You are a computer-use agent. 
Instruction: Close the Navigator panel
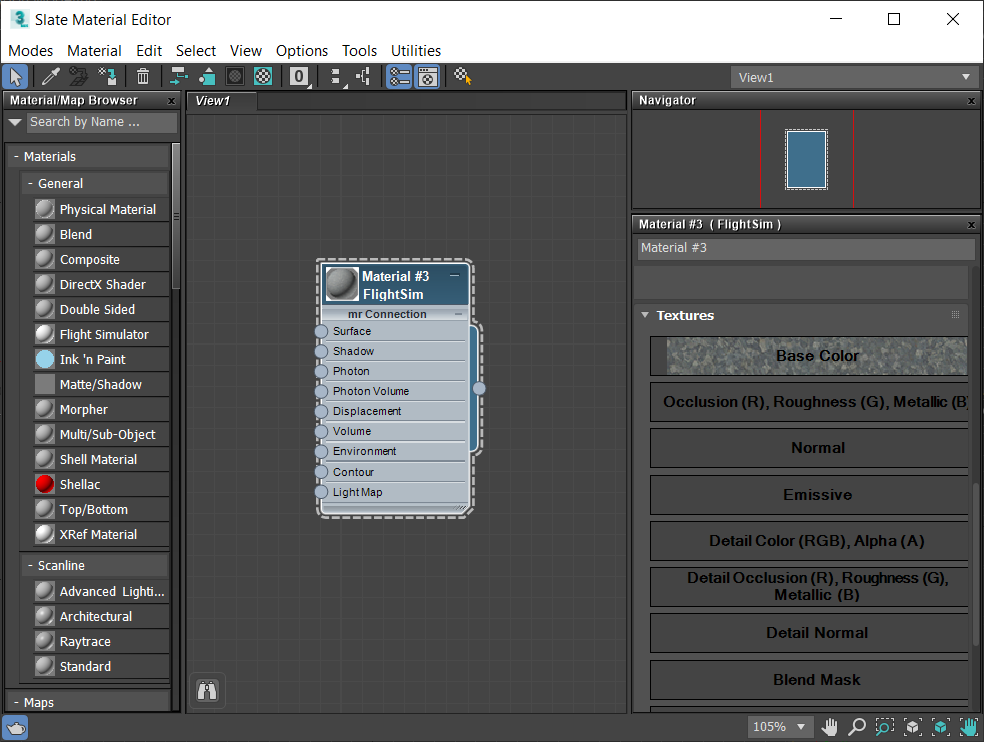[971, 101]
